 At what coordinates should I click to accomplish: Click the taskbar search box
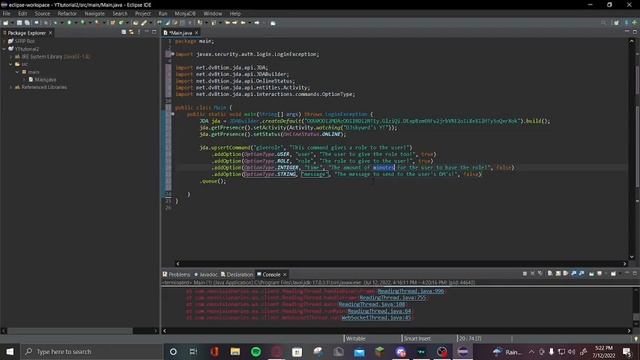[x=91, y=351]
